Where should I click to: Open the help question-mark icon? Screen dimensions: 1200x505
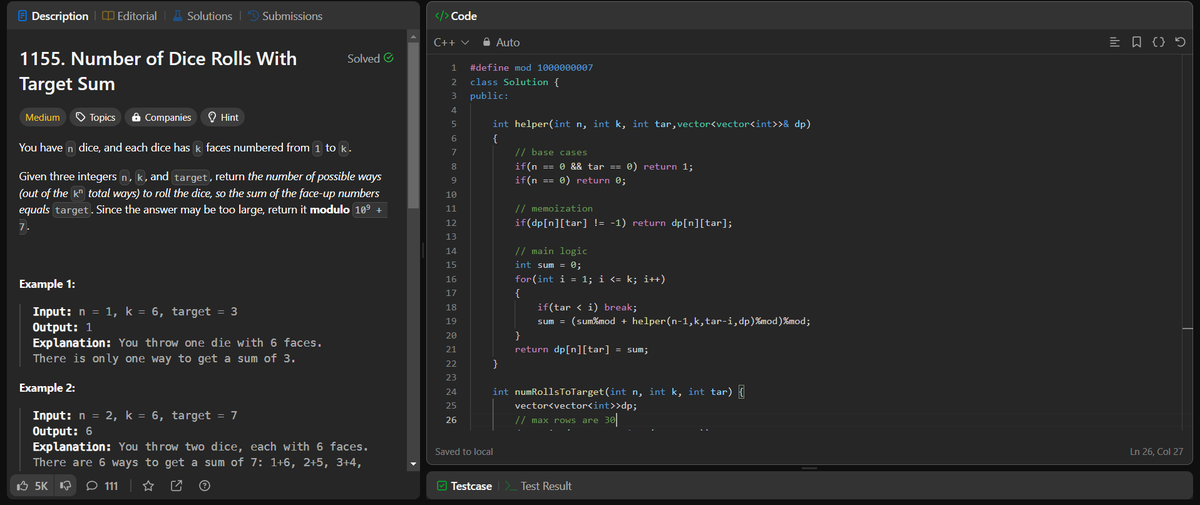204,486
